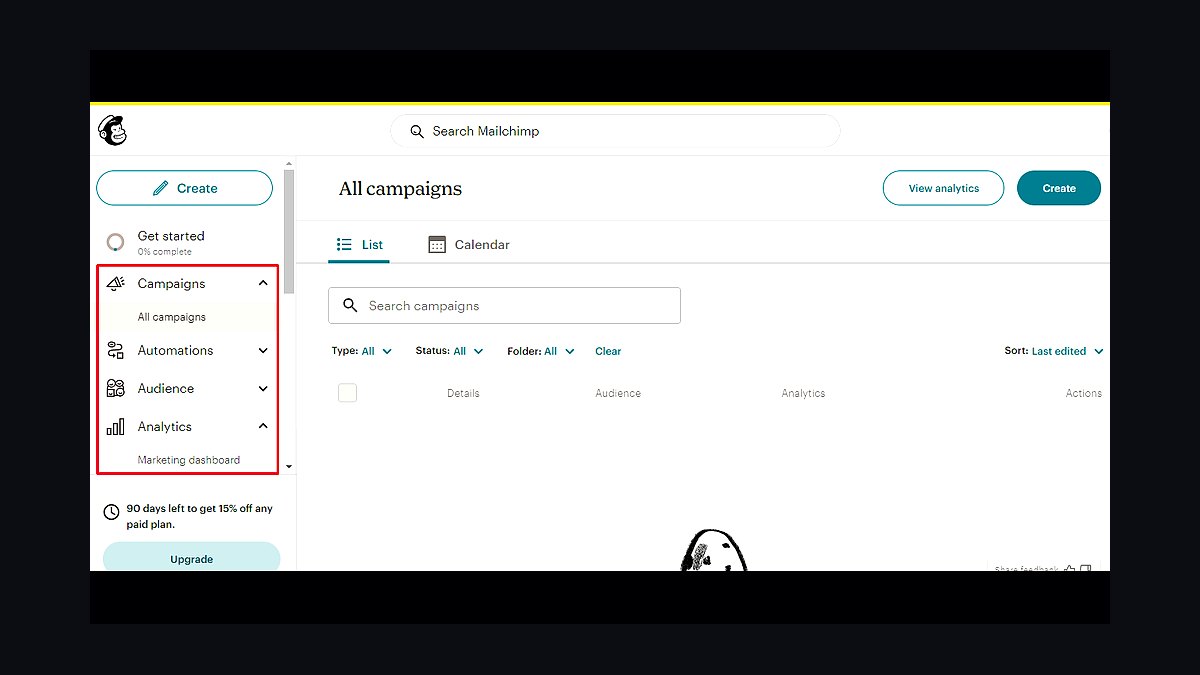Expand the Automations section chevron
The height and width of the screenshot is (675, 1200).
point(263,350)
